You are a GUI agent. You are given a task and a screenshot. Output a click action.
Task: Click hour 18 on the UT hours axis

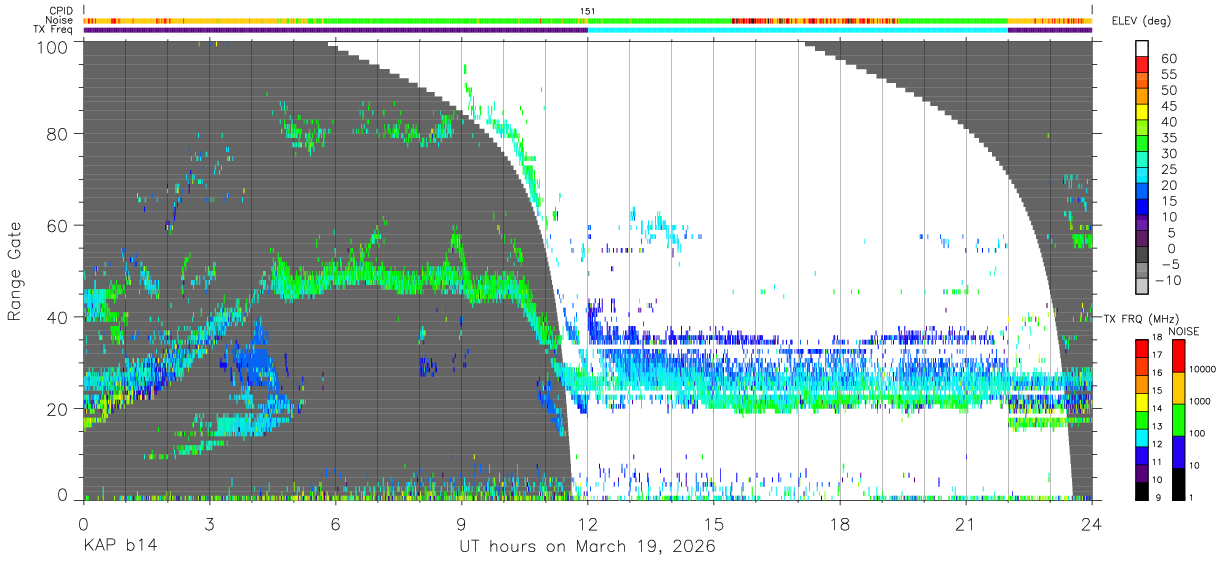tap(840, 524)
